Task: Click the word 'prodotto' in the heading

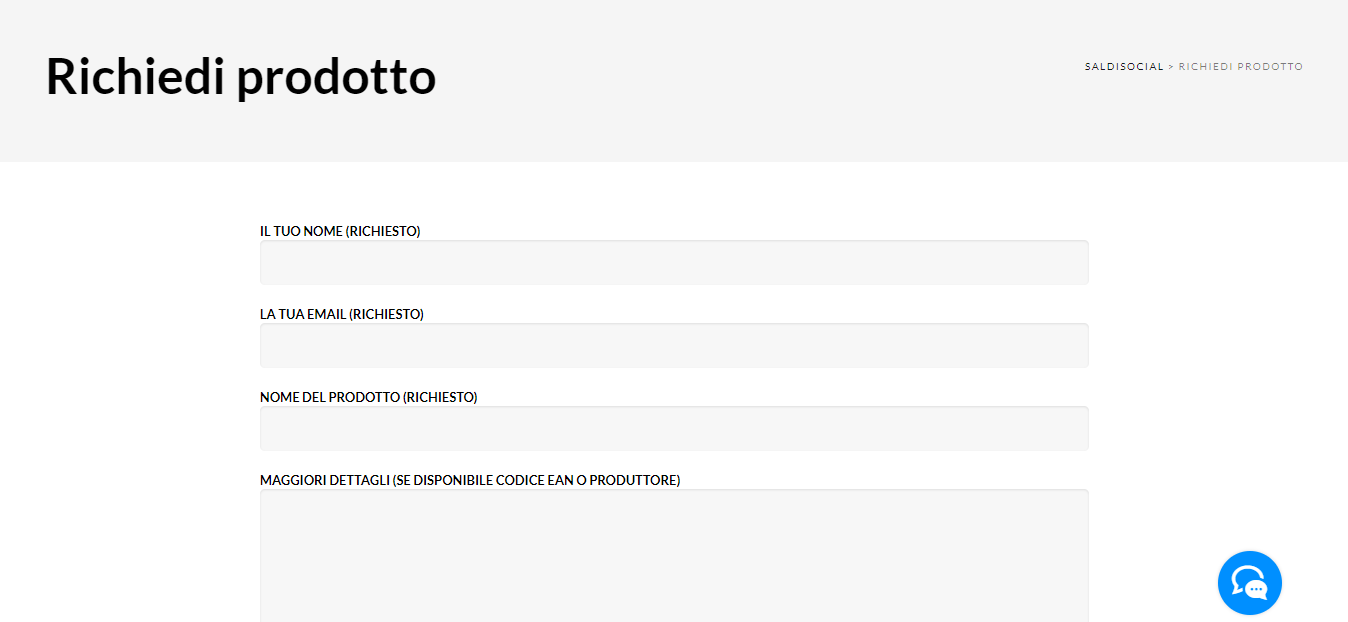Action: pyautogui.click(x=337, y=78)
